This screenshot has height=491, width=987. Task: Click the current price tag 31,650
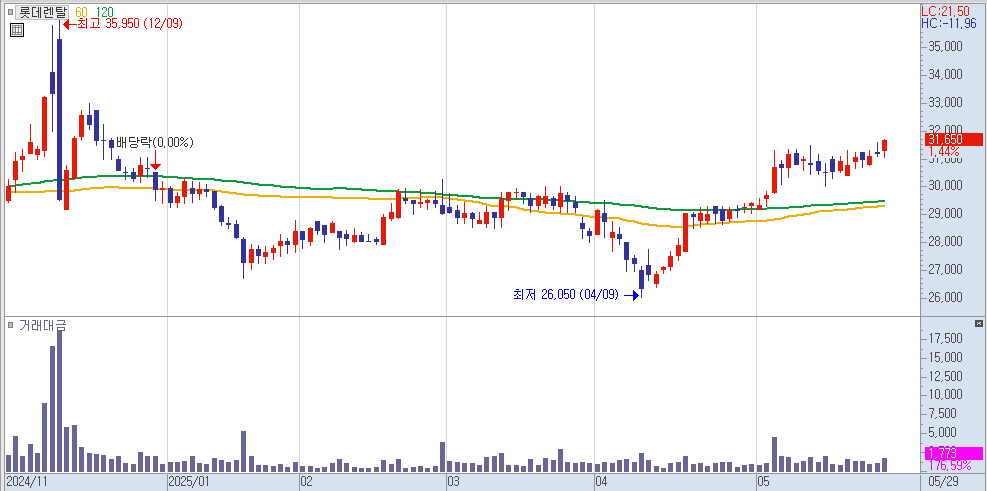[x=953, y=140]
